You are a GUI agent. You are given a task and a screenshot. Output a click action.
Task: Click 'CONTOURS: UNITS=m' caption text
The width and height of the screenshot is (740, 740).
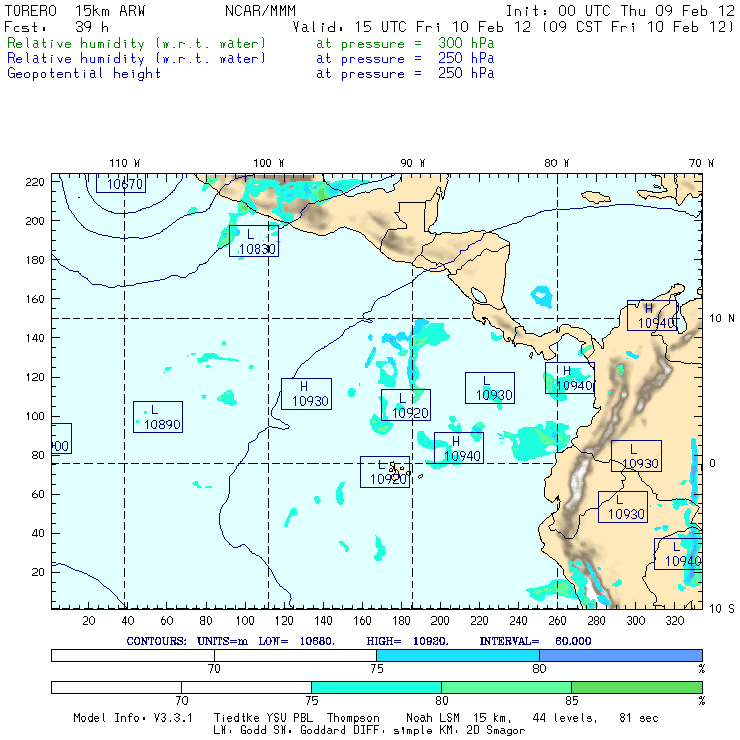[187, 641]
